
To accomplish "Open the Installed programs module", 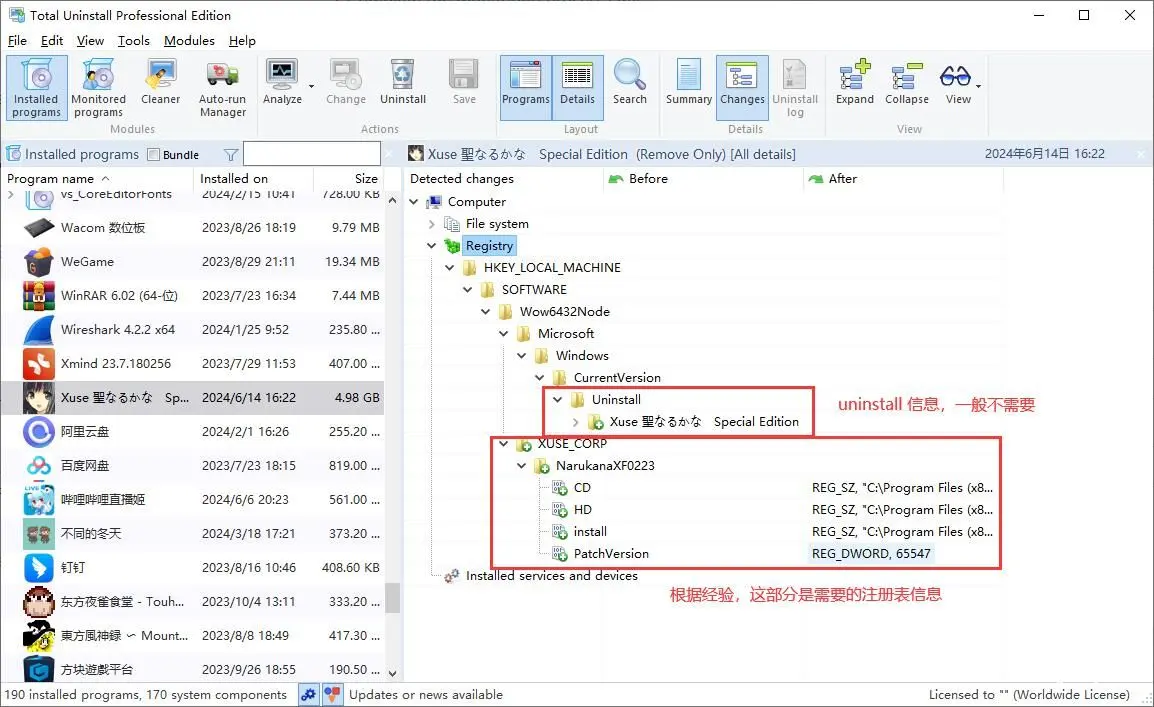I will point(37,88).
